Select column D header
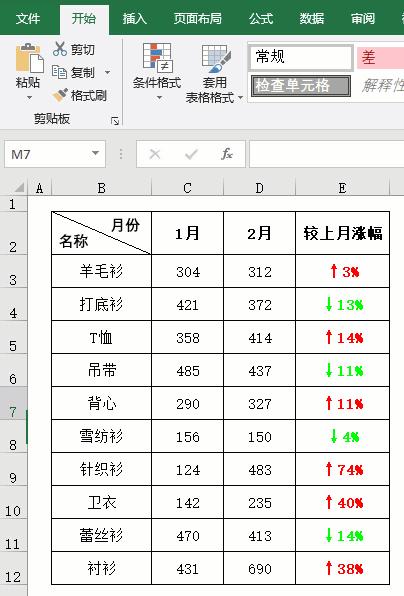The height and width of the screenshot is (596, 404). (x=259, y=188)
